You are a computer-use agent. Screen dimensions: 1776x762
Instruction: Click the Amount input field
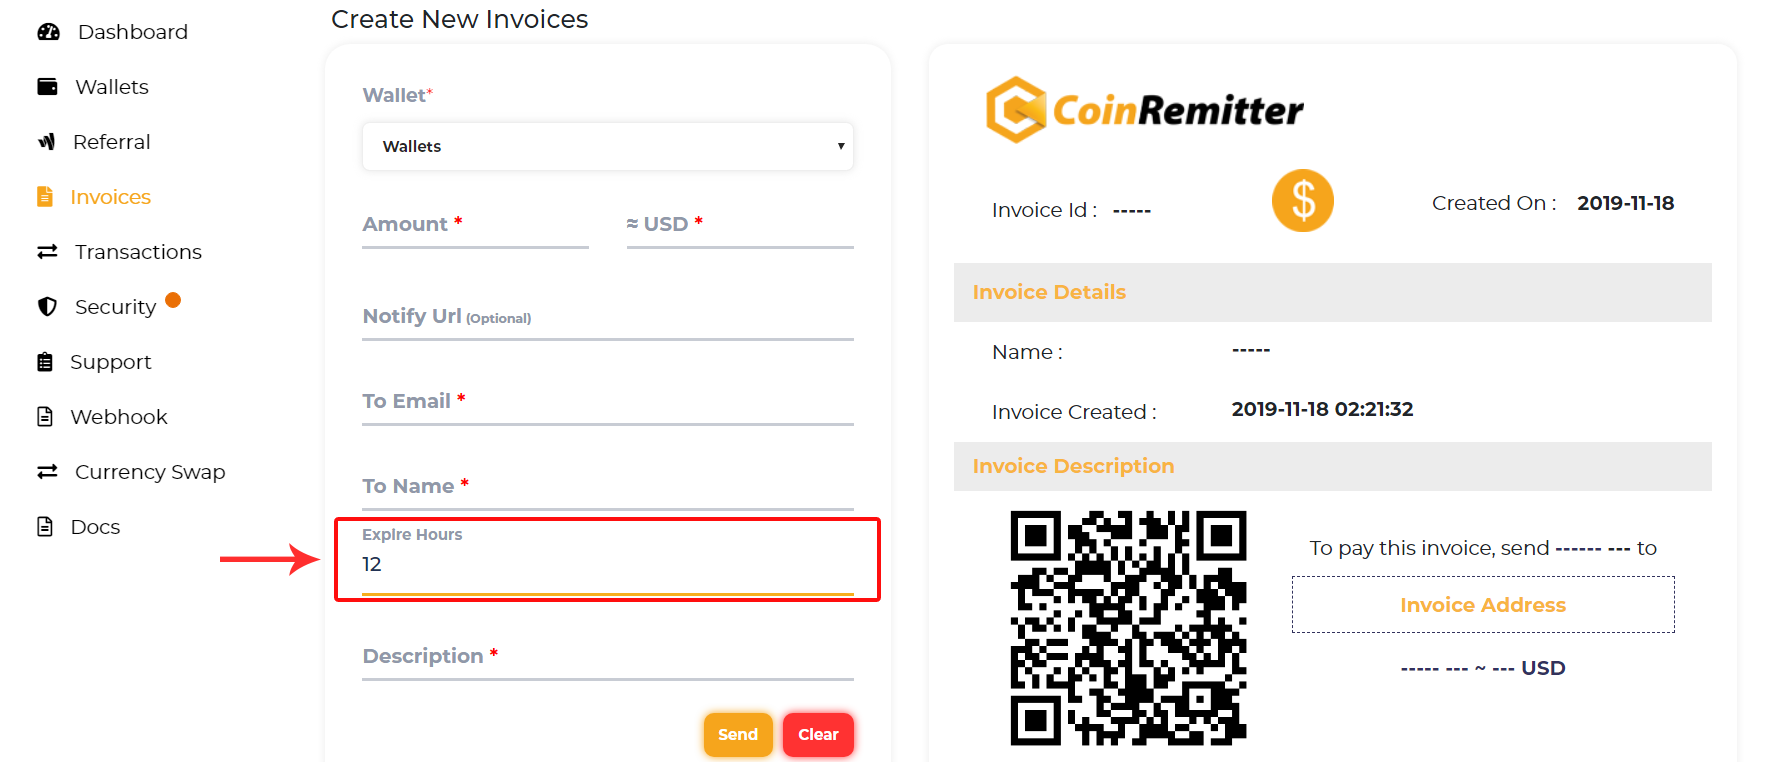click(475, 226)
